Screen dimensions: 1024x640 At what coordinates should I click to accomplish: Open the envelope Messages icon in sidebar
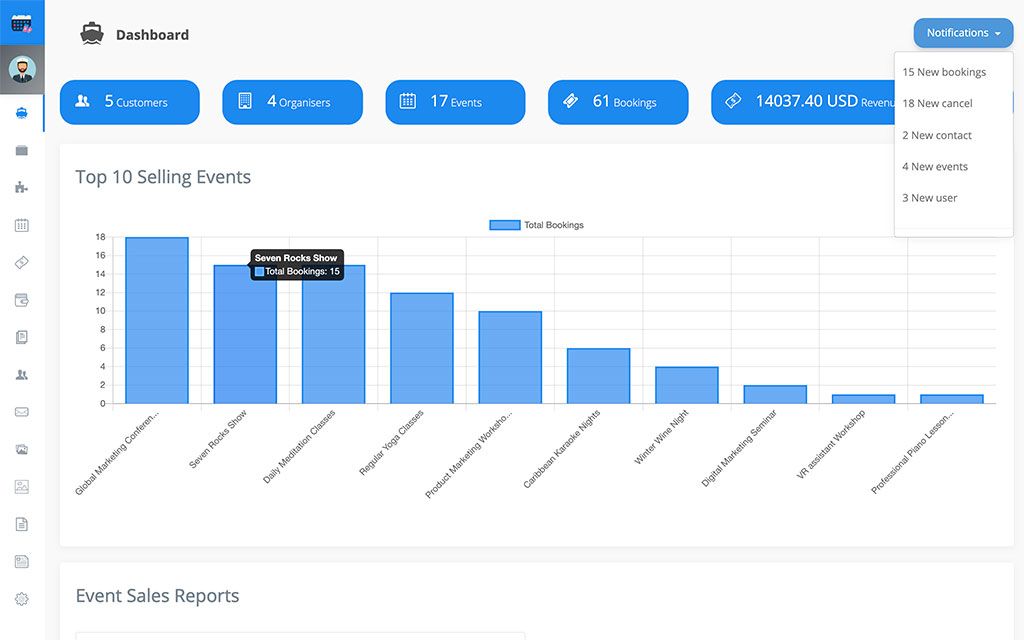click(x=22, y=411)
